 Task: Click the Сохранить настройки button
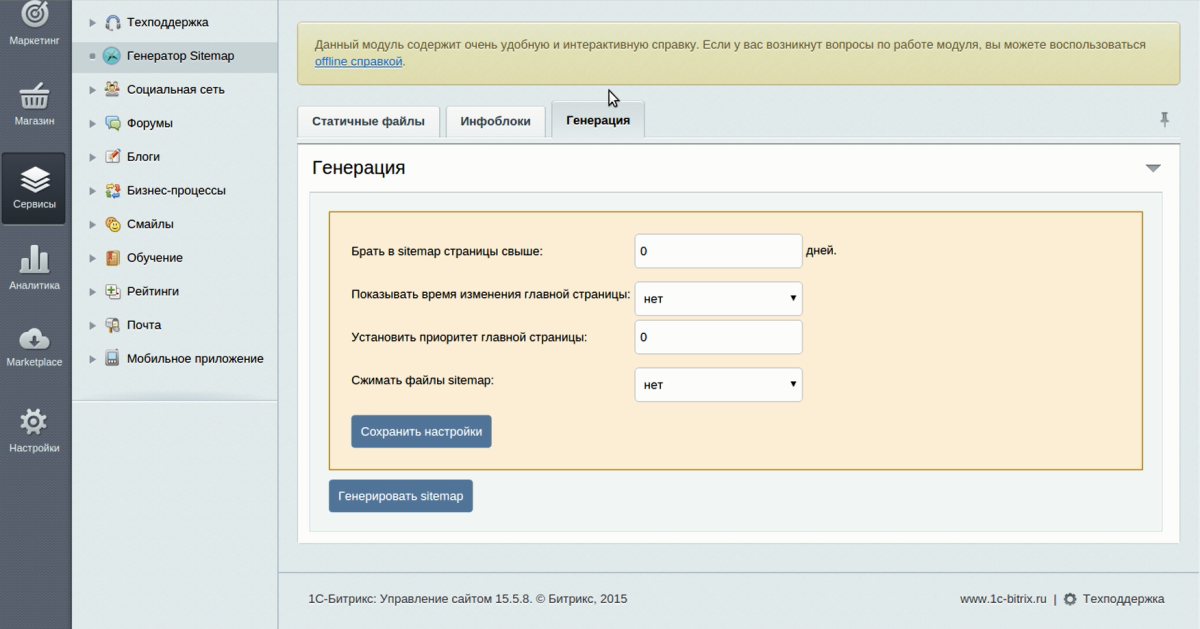pos(420,431)
